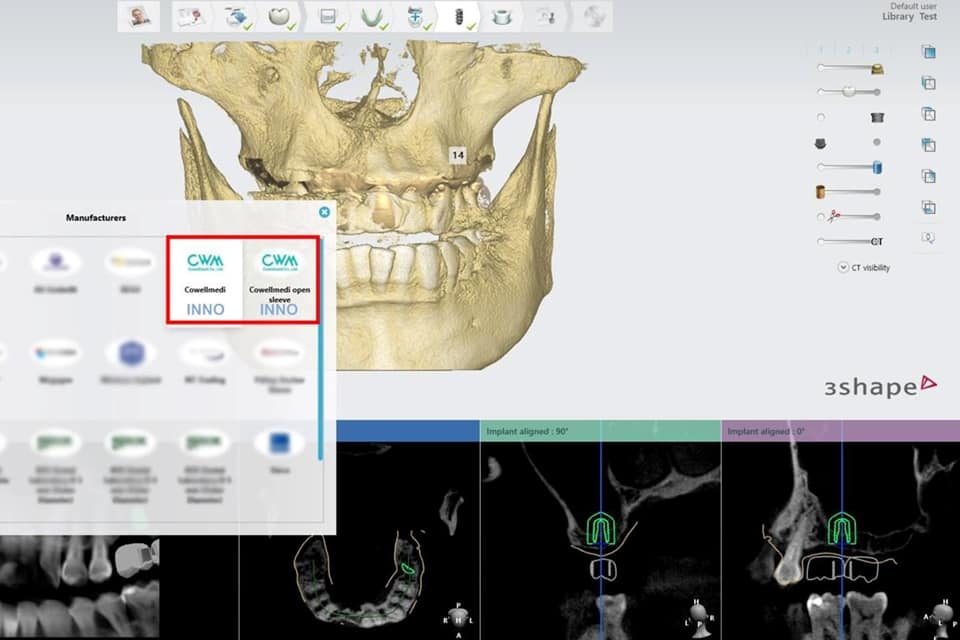This screenshot has height=640, width=960.
Task: Adjust the CT visibility slider
Action: (849, 241)
